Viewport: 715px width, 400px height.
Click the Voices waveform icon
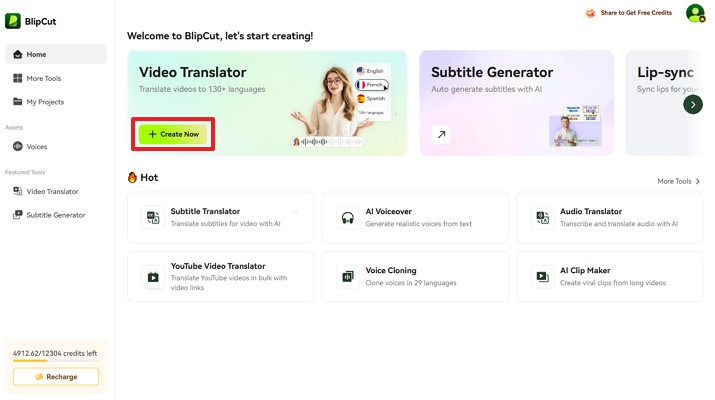coord(18,146)
